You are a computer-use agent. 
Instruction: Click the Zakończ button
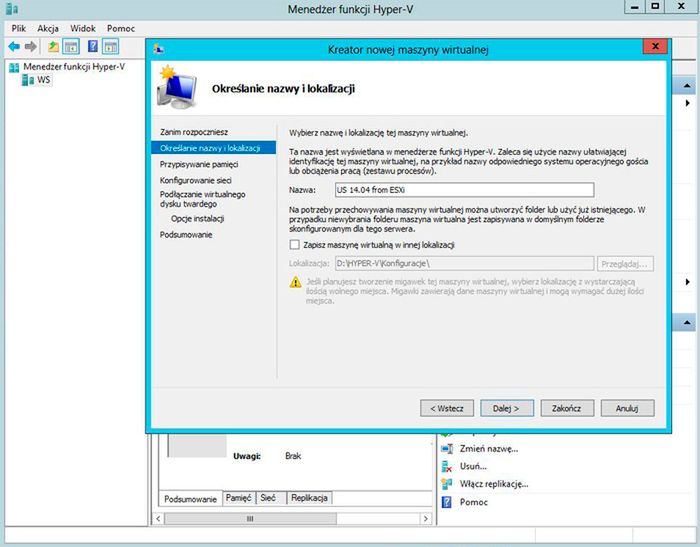pyautogui.click(x=567, y=408)
